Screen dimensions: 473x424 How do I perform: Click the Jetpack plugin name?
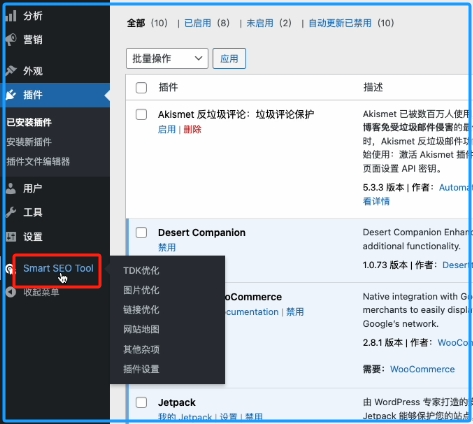coord(177,402)
